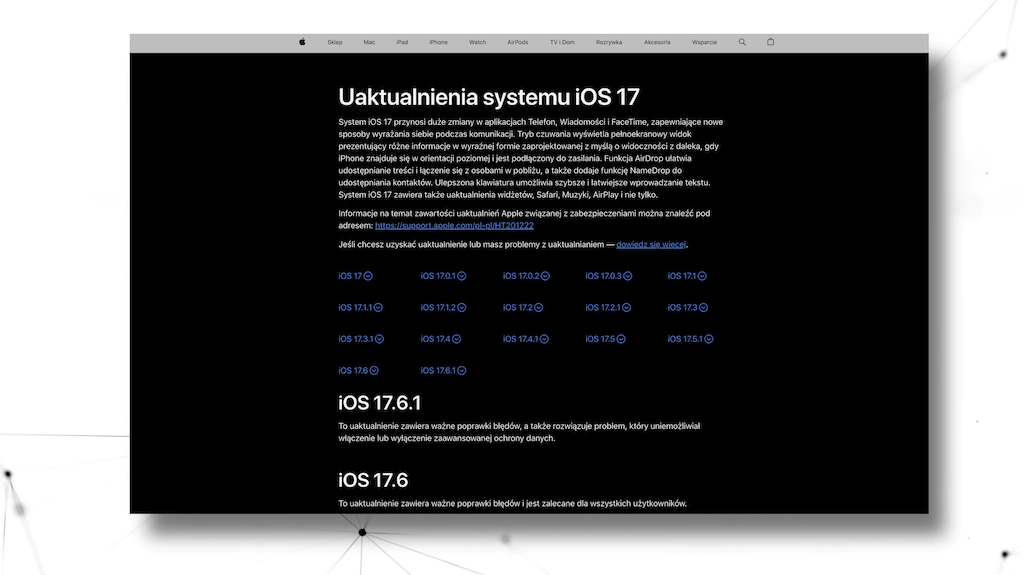Open the shopping bag icon

[x=771, y=42]
